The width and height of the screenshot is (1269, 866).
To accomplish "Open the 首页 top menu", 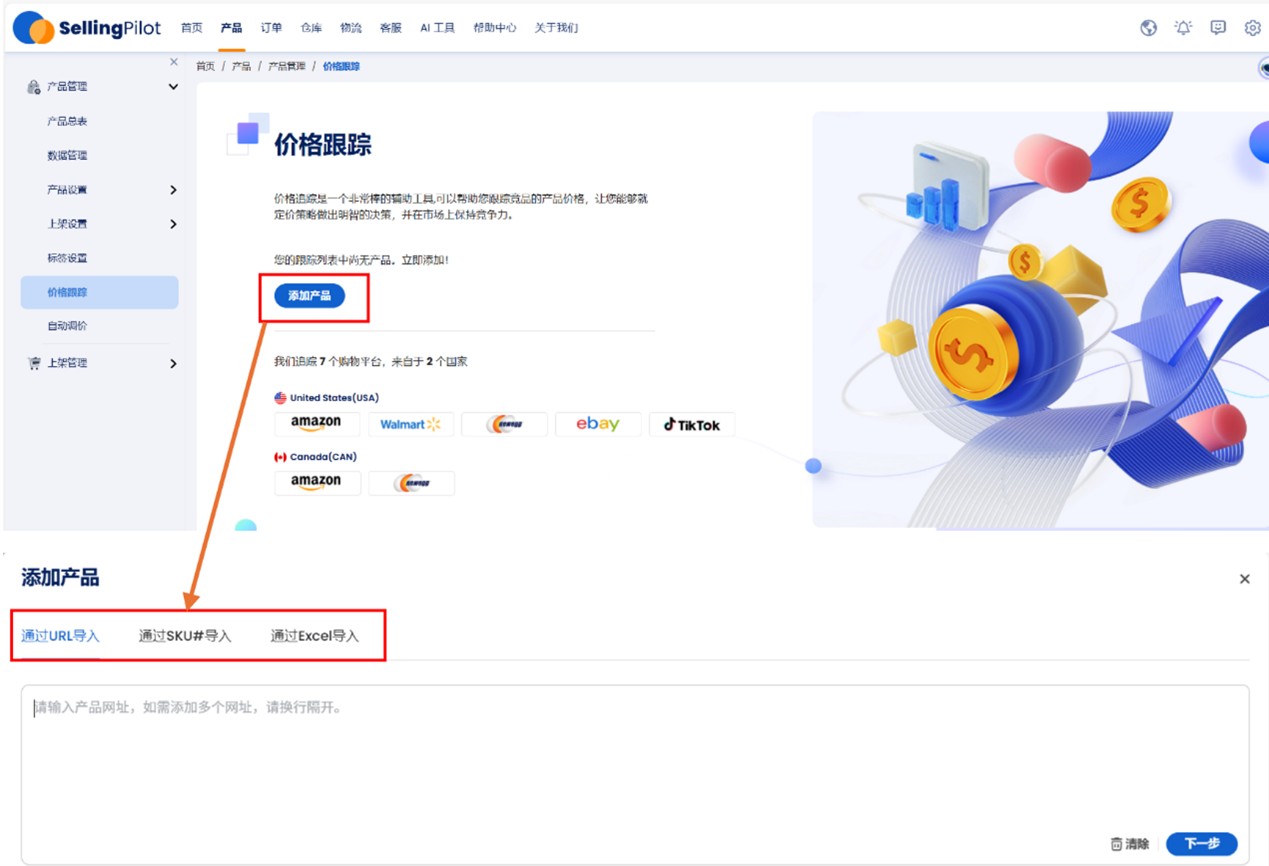I will [192, 28].
